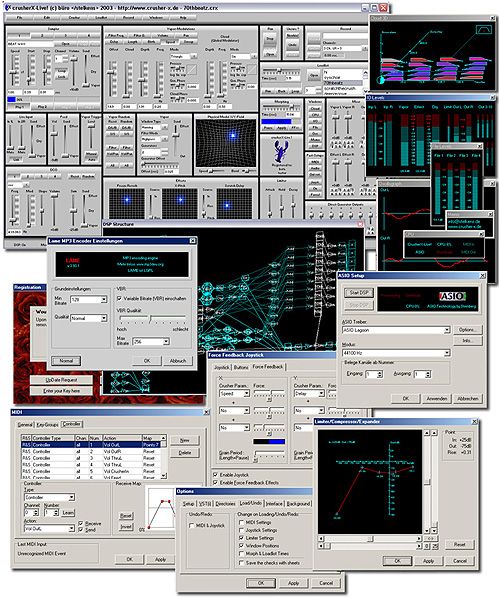Open the Setup tab in Options
Screen dimensions: 500x598
click(x=188, y=503)
